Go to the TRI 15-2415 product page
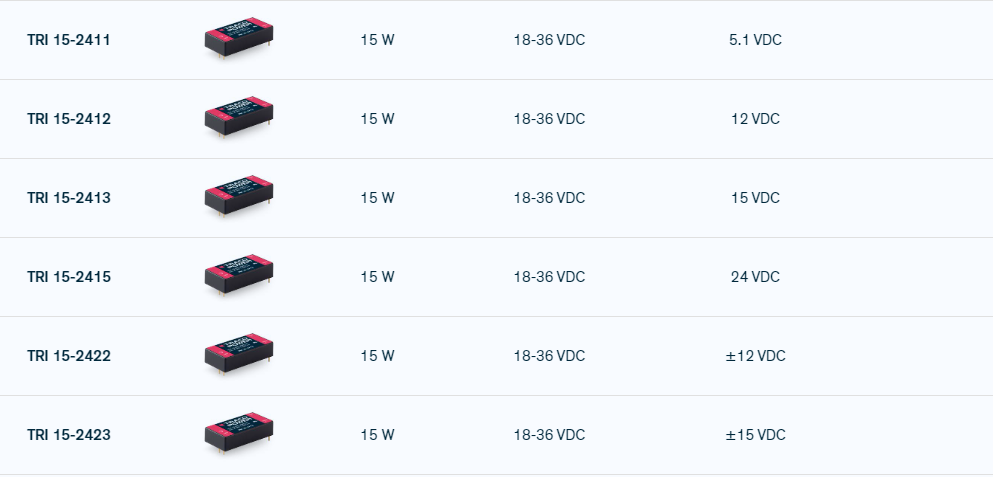Screen dimensions: 993x477 coord(69,277)
